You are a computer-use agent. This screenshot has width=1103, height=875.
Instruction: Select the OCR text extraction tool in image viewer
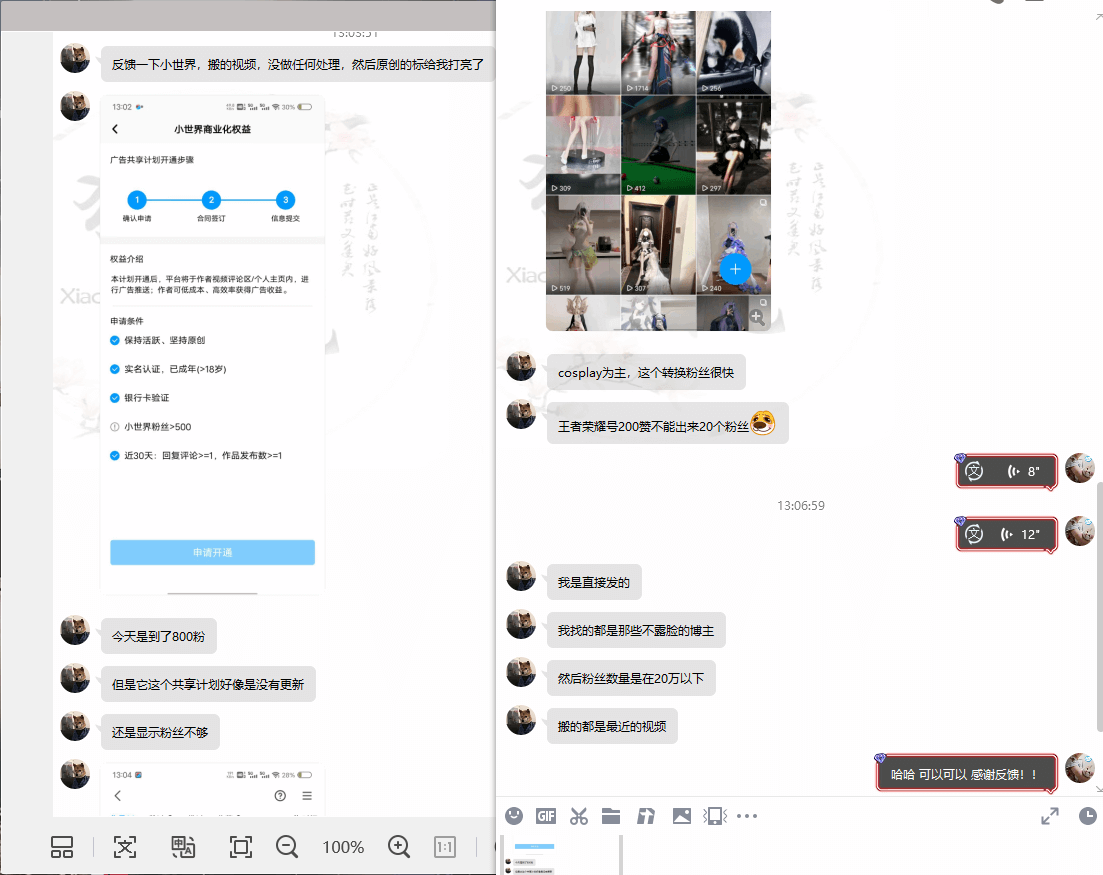pos(124,847)
